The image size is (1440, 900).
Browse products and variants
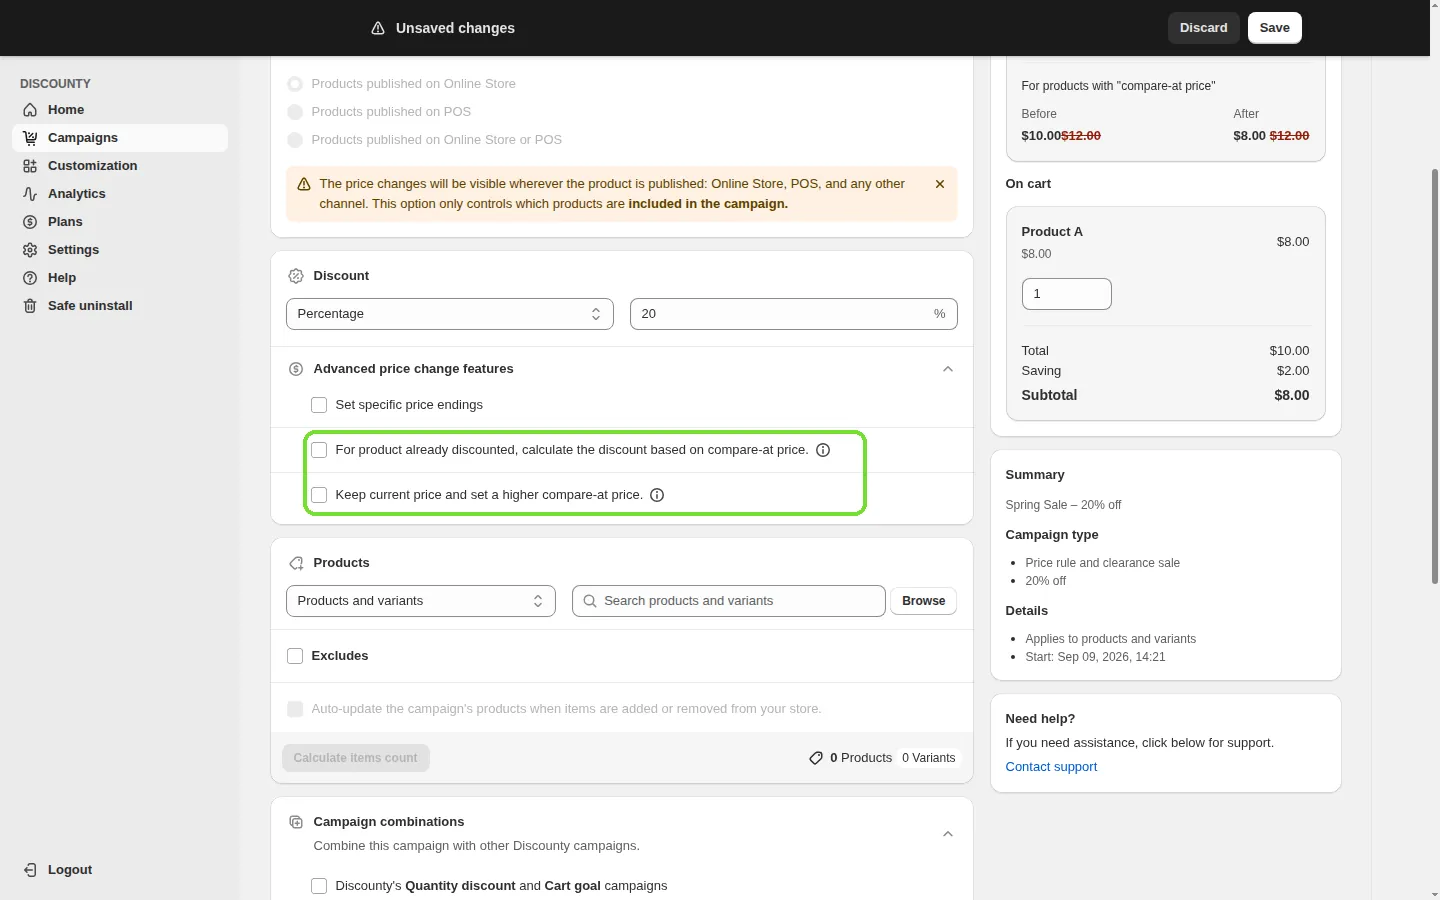coord(924,601)
